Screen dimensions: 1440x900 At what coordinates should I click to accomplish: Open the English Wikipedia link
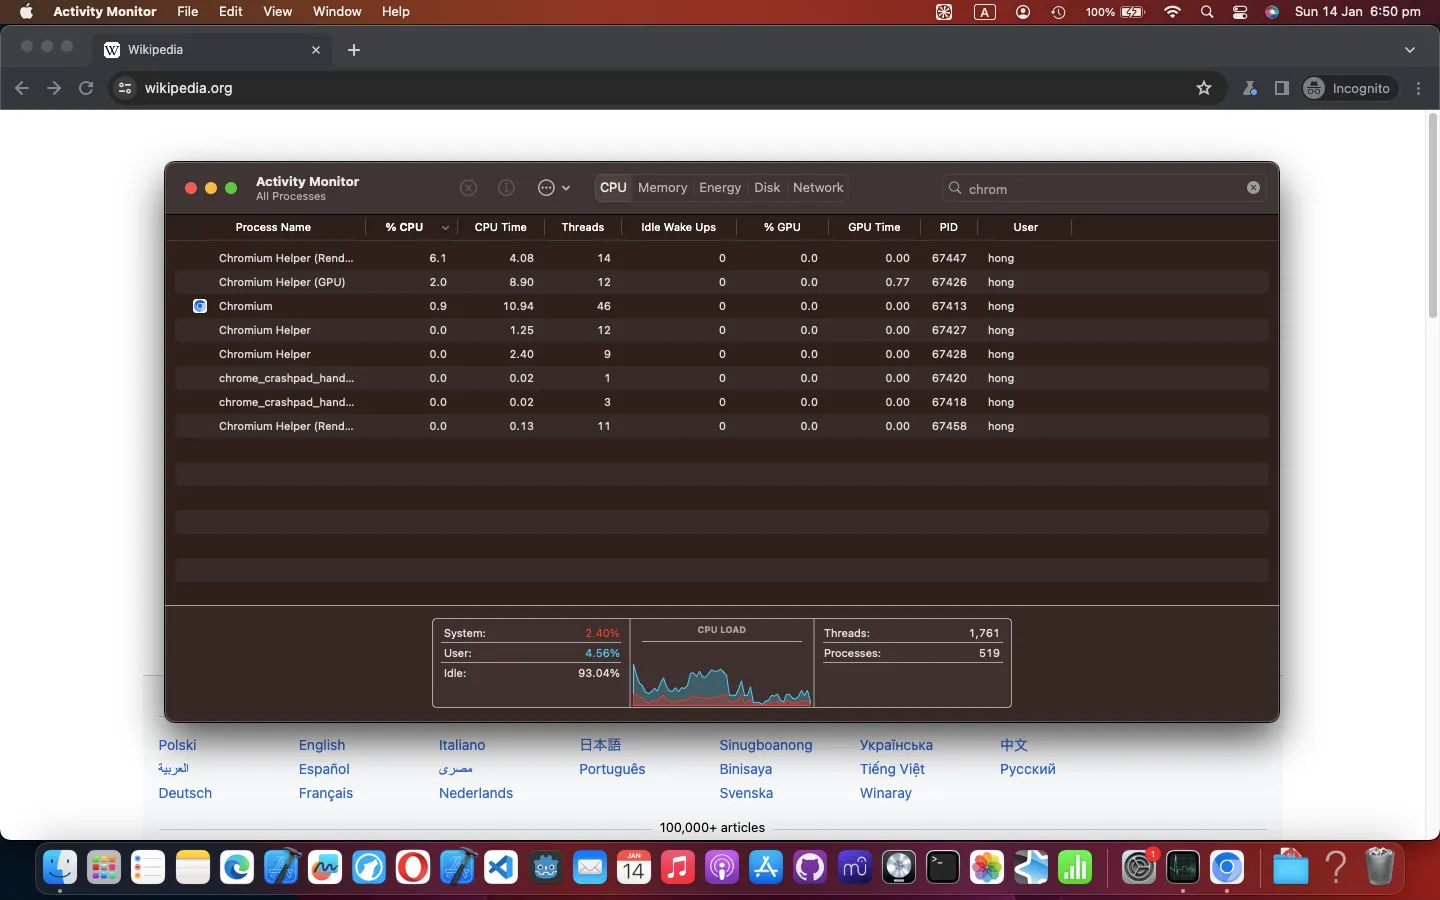tap(321, 745)
